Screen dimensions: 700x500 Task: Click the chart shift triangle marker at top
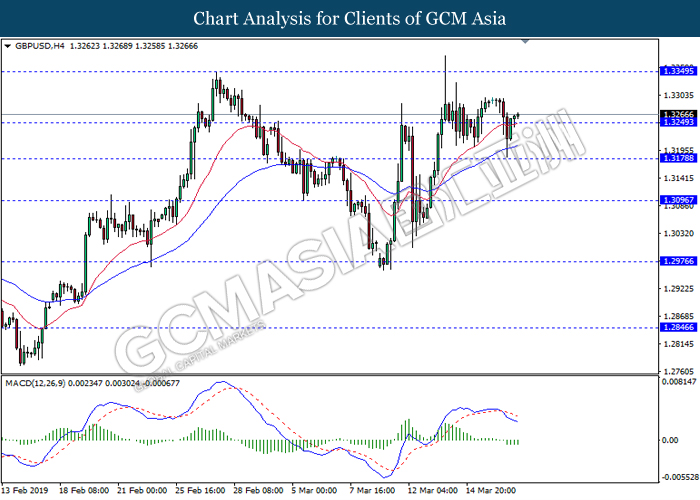[x=525, y=42]
